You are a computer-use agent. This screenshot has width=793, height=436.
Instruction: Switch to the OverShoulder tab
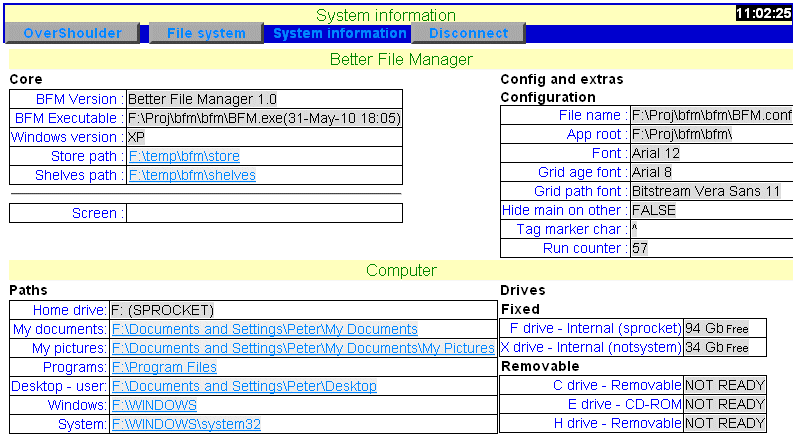click(x=72, y=33)
